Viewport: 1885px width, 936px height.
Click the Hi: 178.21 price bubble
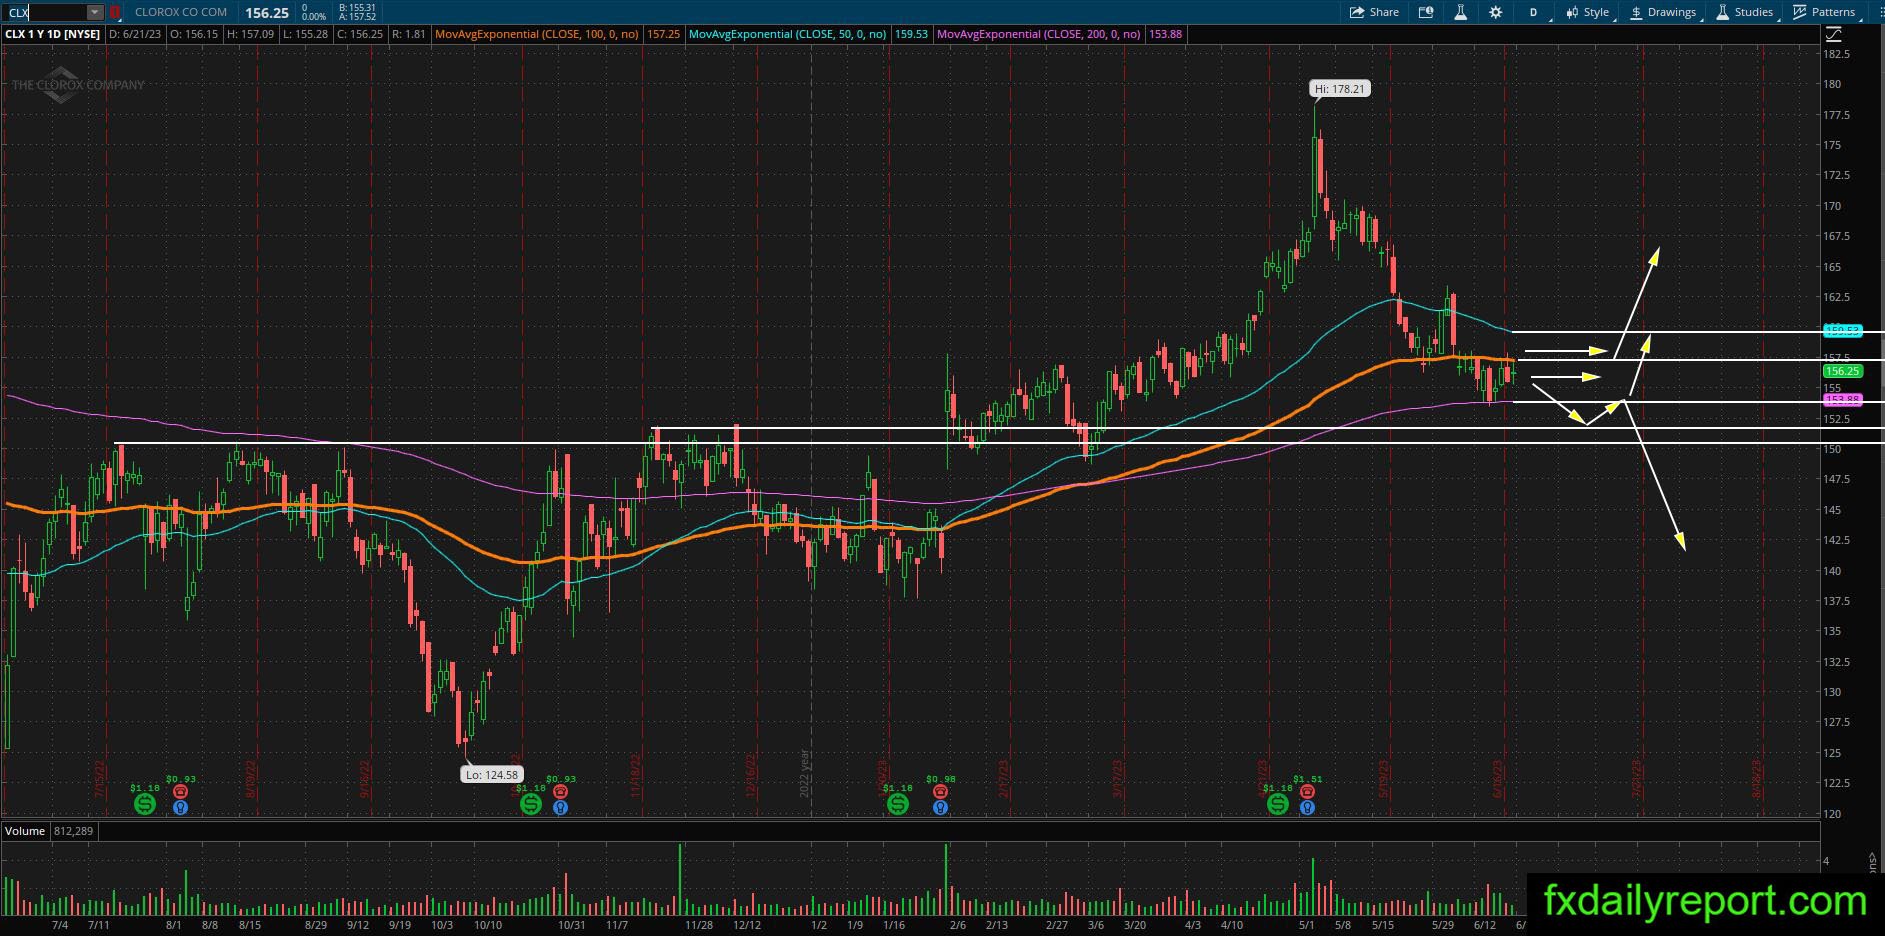(x=1340, y=89)
